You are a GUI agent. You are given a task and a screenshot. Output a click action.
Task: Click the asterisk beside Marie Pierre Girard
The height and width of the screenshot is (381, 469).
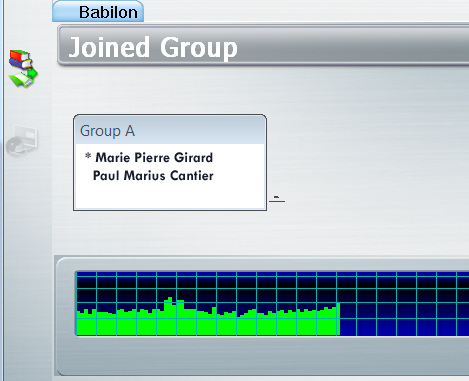pos(88,156)
